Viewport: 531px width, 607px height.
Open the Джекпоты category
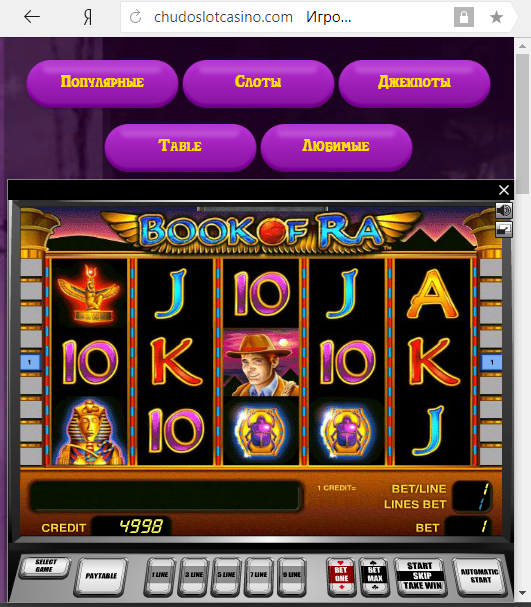click(x=414, y=83)
